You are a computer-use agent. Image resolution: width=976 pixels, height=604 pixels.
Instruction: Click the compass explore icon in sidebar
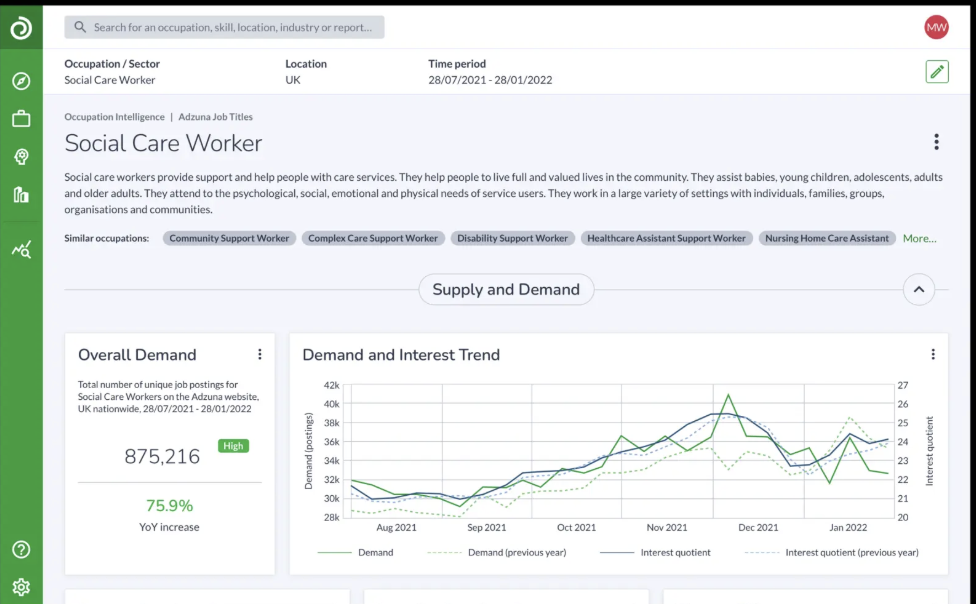pyautogui.click(x=21, y=81)
